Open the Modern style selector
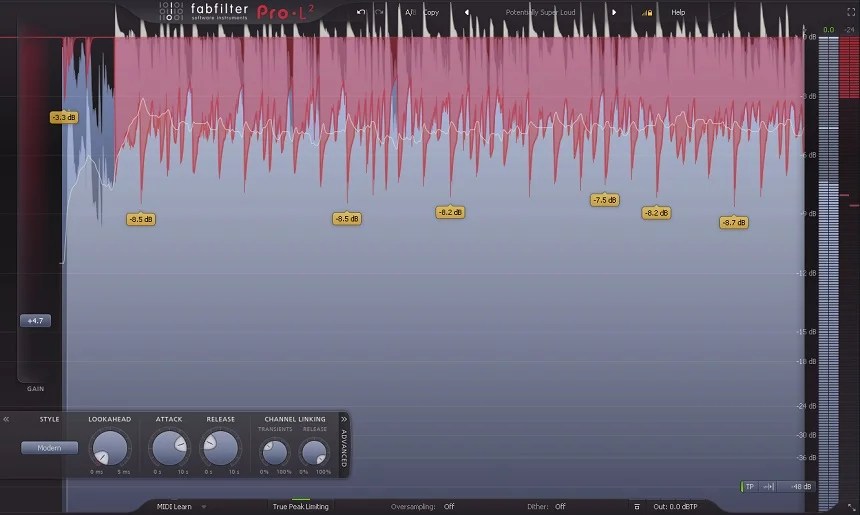This screenshot has height=515, width=860. [x=49, y=448]
